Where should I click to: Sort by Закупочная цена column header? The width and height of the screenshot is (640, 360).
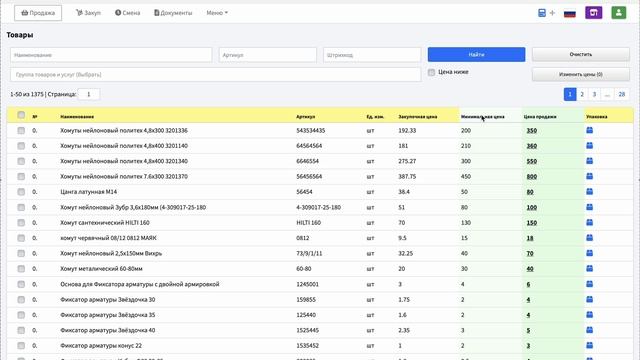418,117
